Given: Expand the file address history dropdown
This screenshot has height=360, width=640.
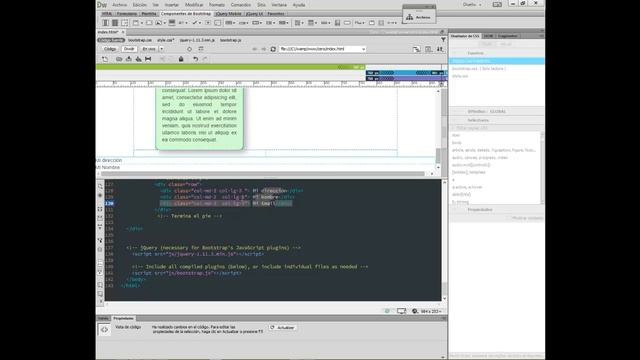Looking at the screenshot, I should click(x=363, y=49).
